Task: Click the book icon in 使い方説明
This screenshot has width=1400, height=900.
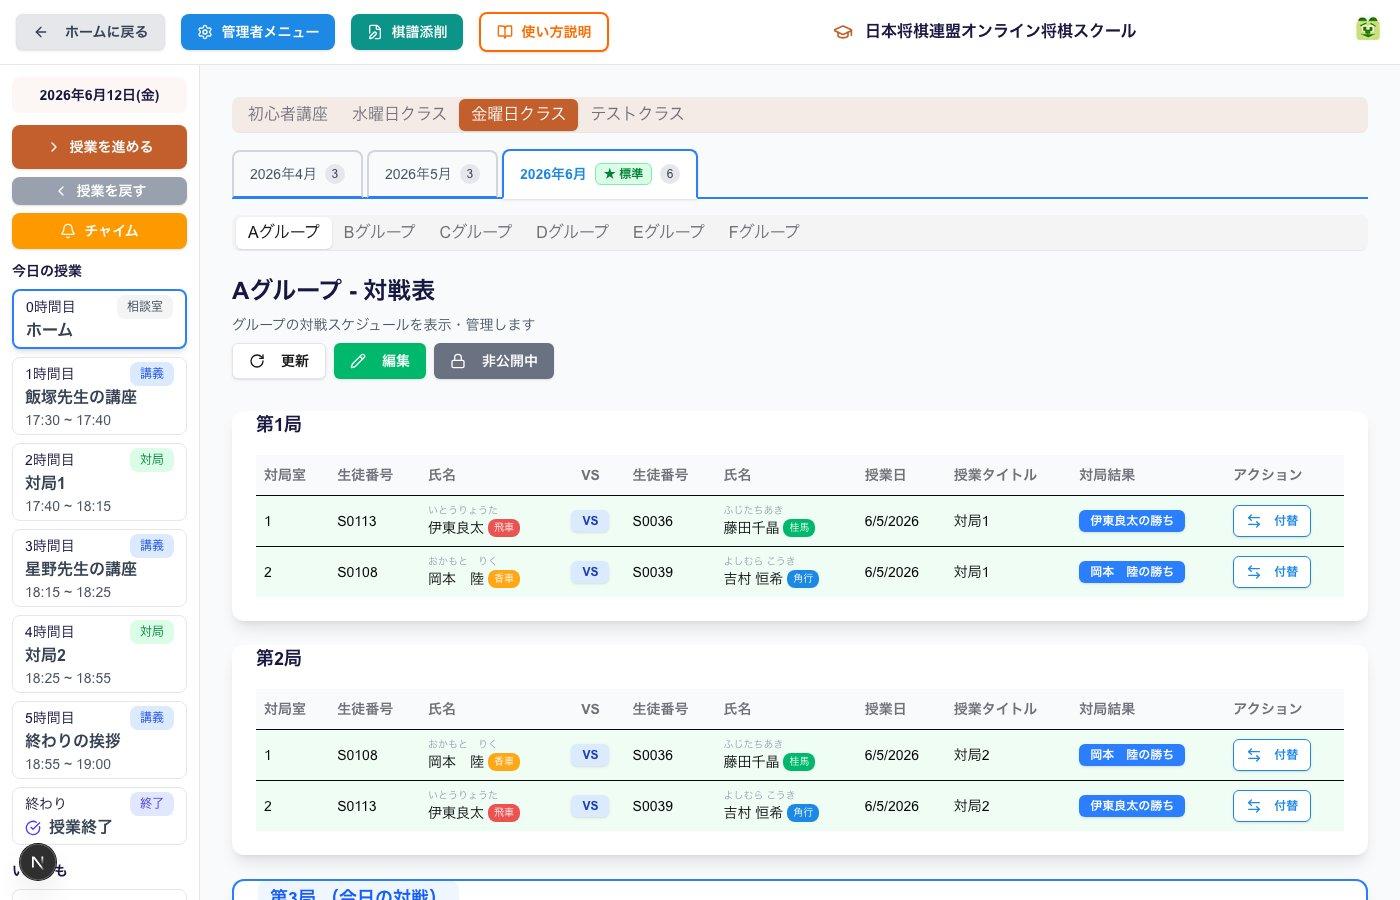Action: 505,32
